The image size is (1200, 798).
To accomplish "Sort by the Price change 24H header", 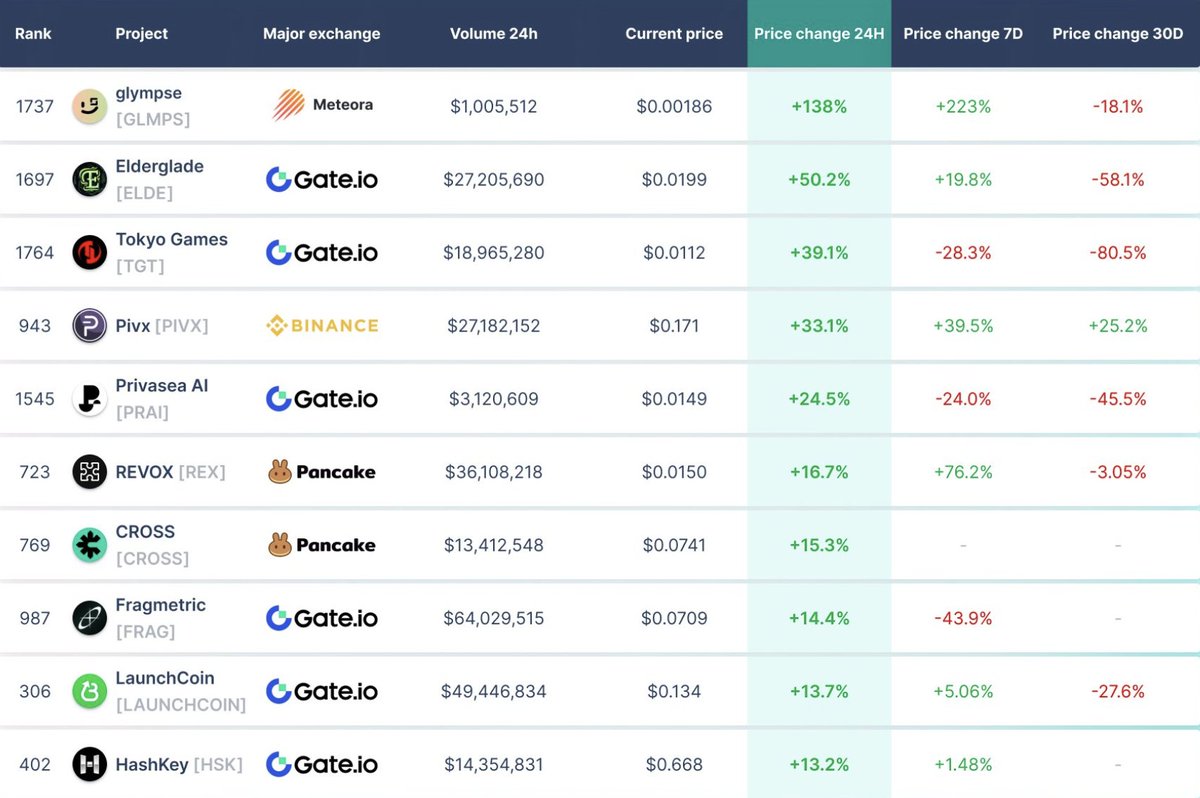I will [819, 34].
